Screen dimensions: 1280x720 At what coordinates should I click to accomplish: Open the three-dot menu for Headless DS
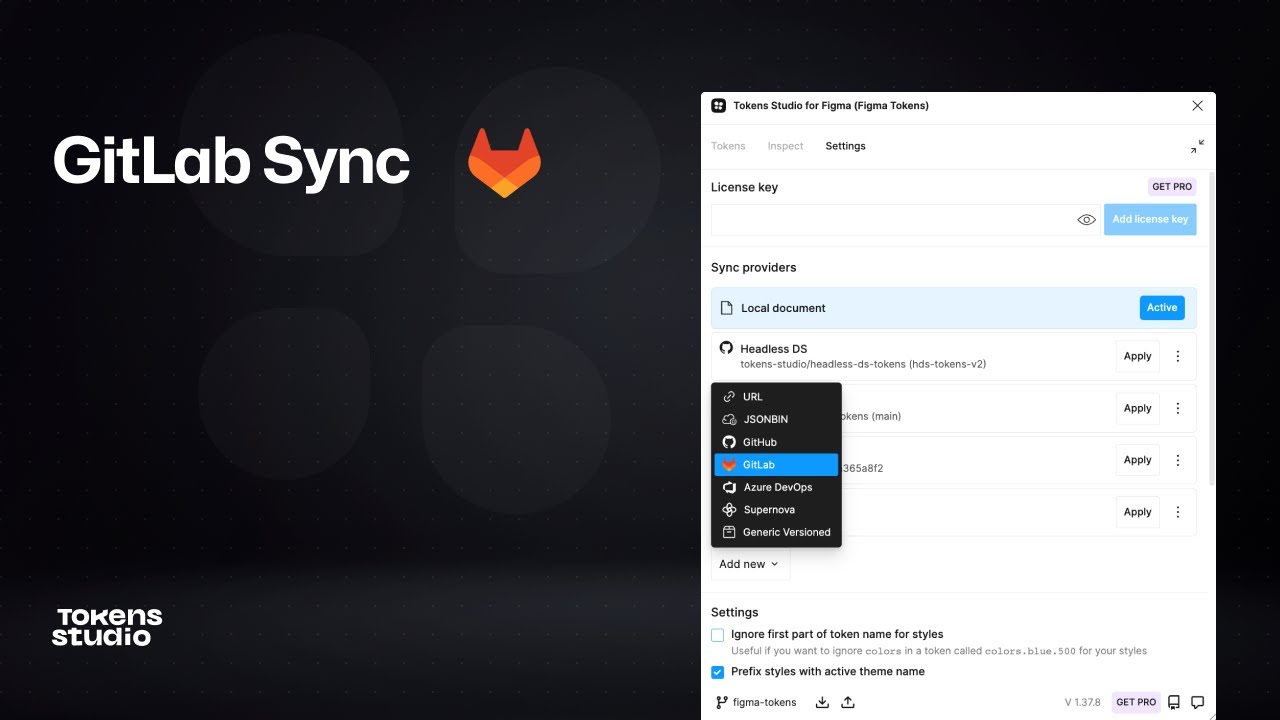point(1178,356)
